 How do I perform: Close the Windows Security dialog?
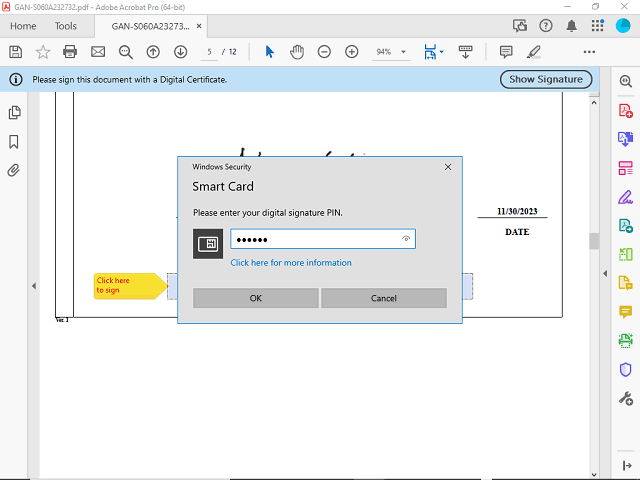[448, 167]
